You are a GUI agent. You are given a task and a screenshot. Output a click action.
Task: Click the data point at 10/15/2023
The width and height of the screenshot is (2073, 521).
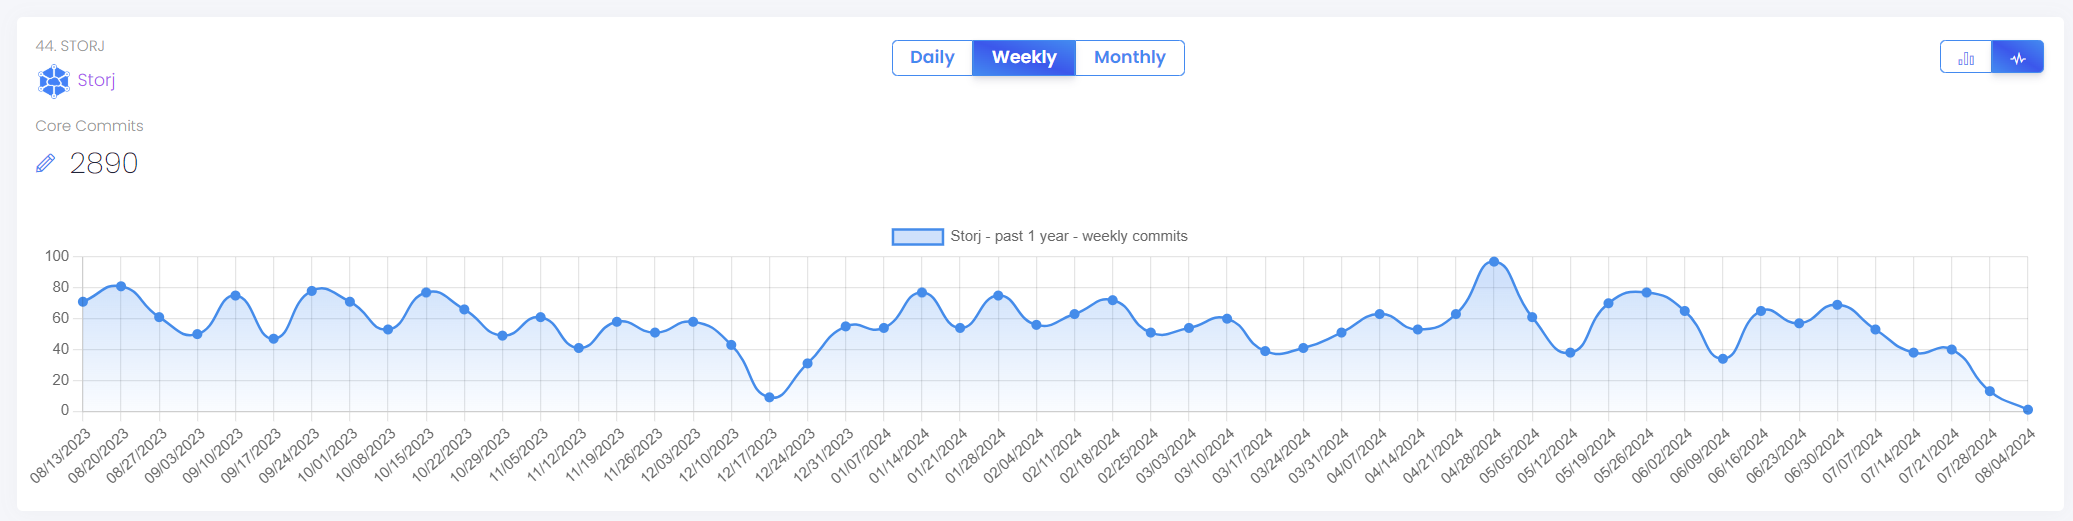click(426, 293)
